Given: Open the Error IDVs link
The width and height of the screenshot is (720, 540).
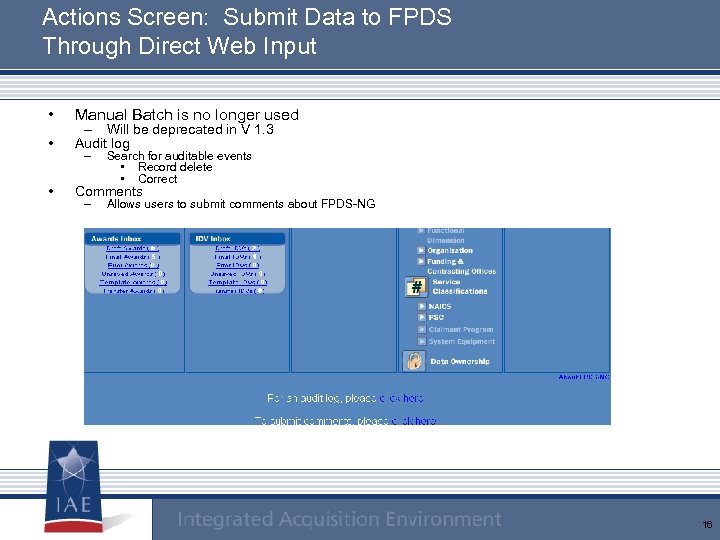Looking at the screenshot, I should (237, 265).
